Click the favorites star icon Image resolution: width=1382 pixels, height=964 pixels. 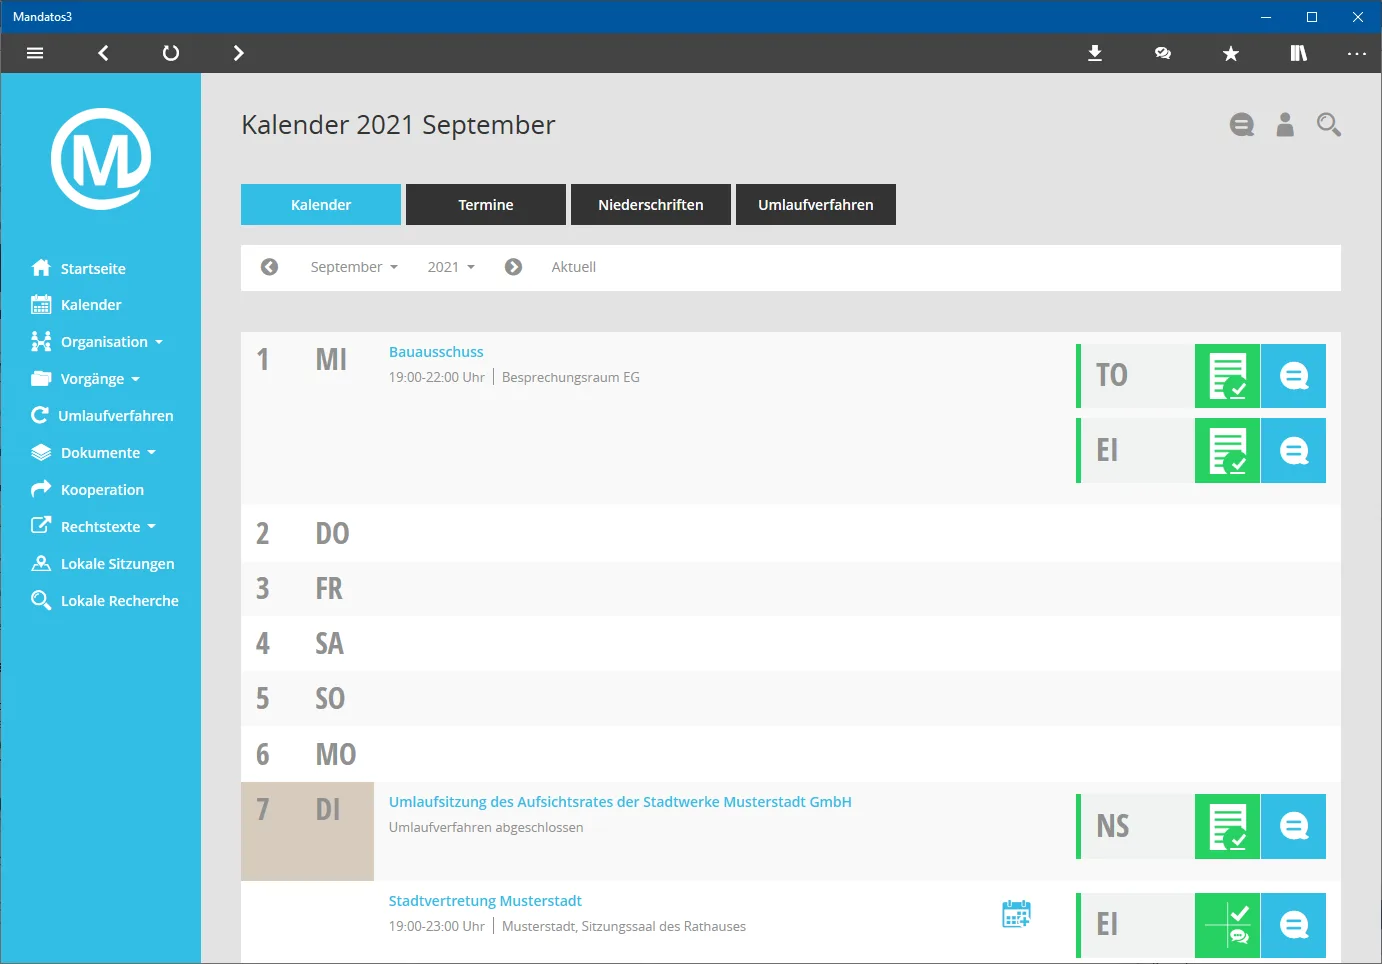click(1231, 53)
